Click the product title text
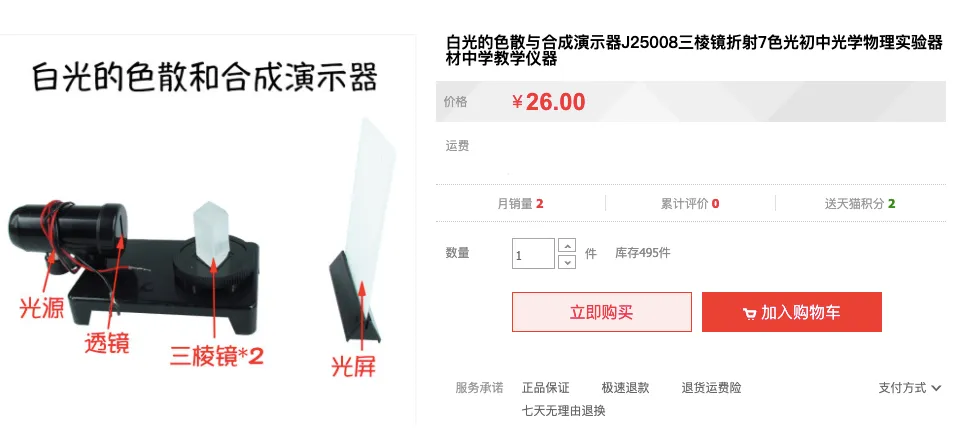 694,51
